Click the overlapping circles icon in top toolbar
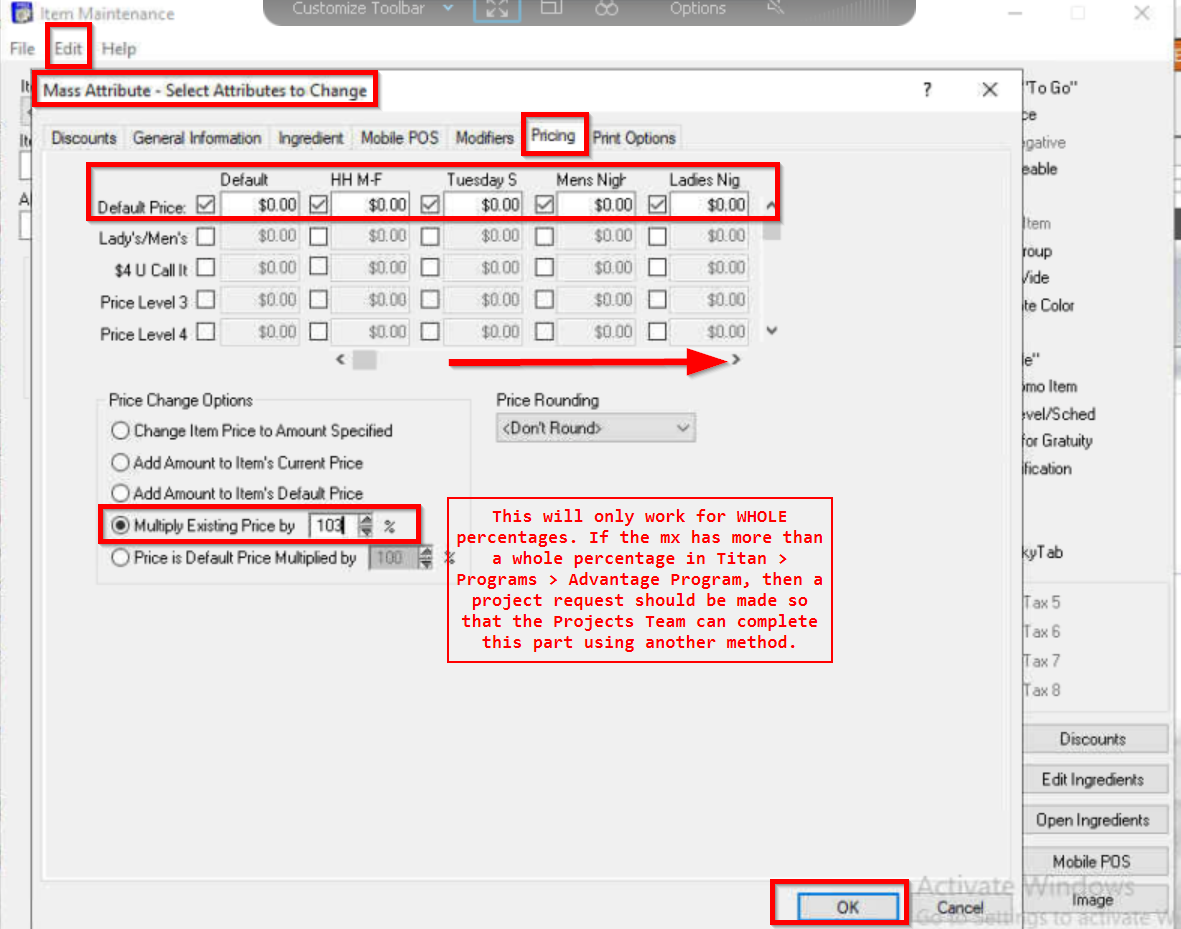The width and height of the screenshot is (1181, 929). tap(606, 9)
